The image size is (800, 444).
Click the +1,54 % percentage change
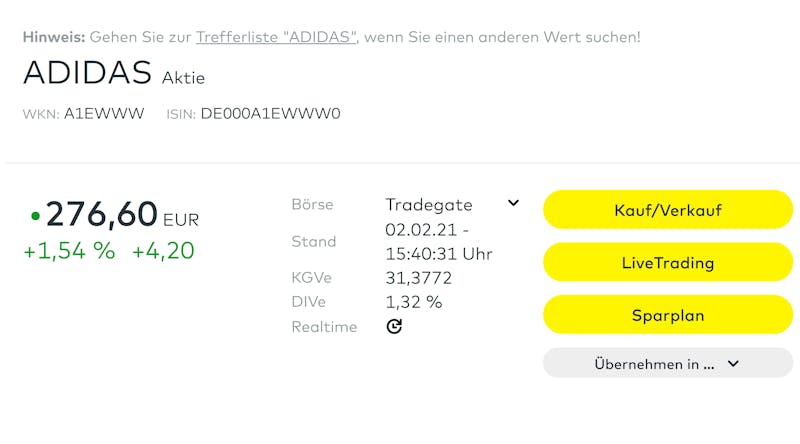click(x=69, y=251)
